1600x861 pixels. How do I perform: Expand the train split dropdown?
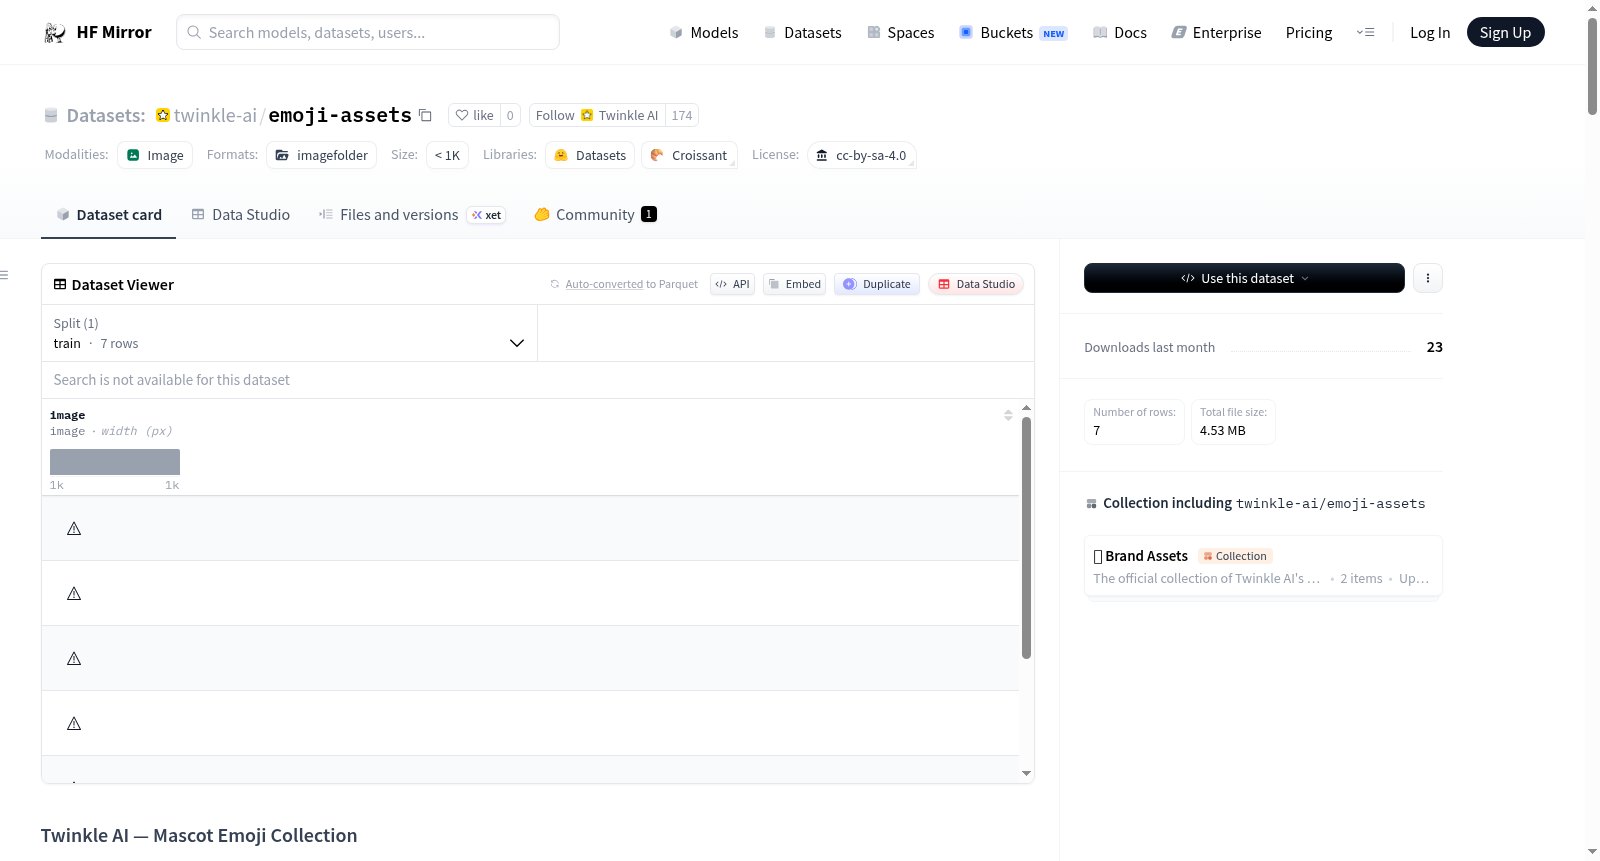point(289,333)
